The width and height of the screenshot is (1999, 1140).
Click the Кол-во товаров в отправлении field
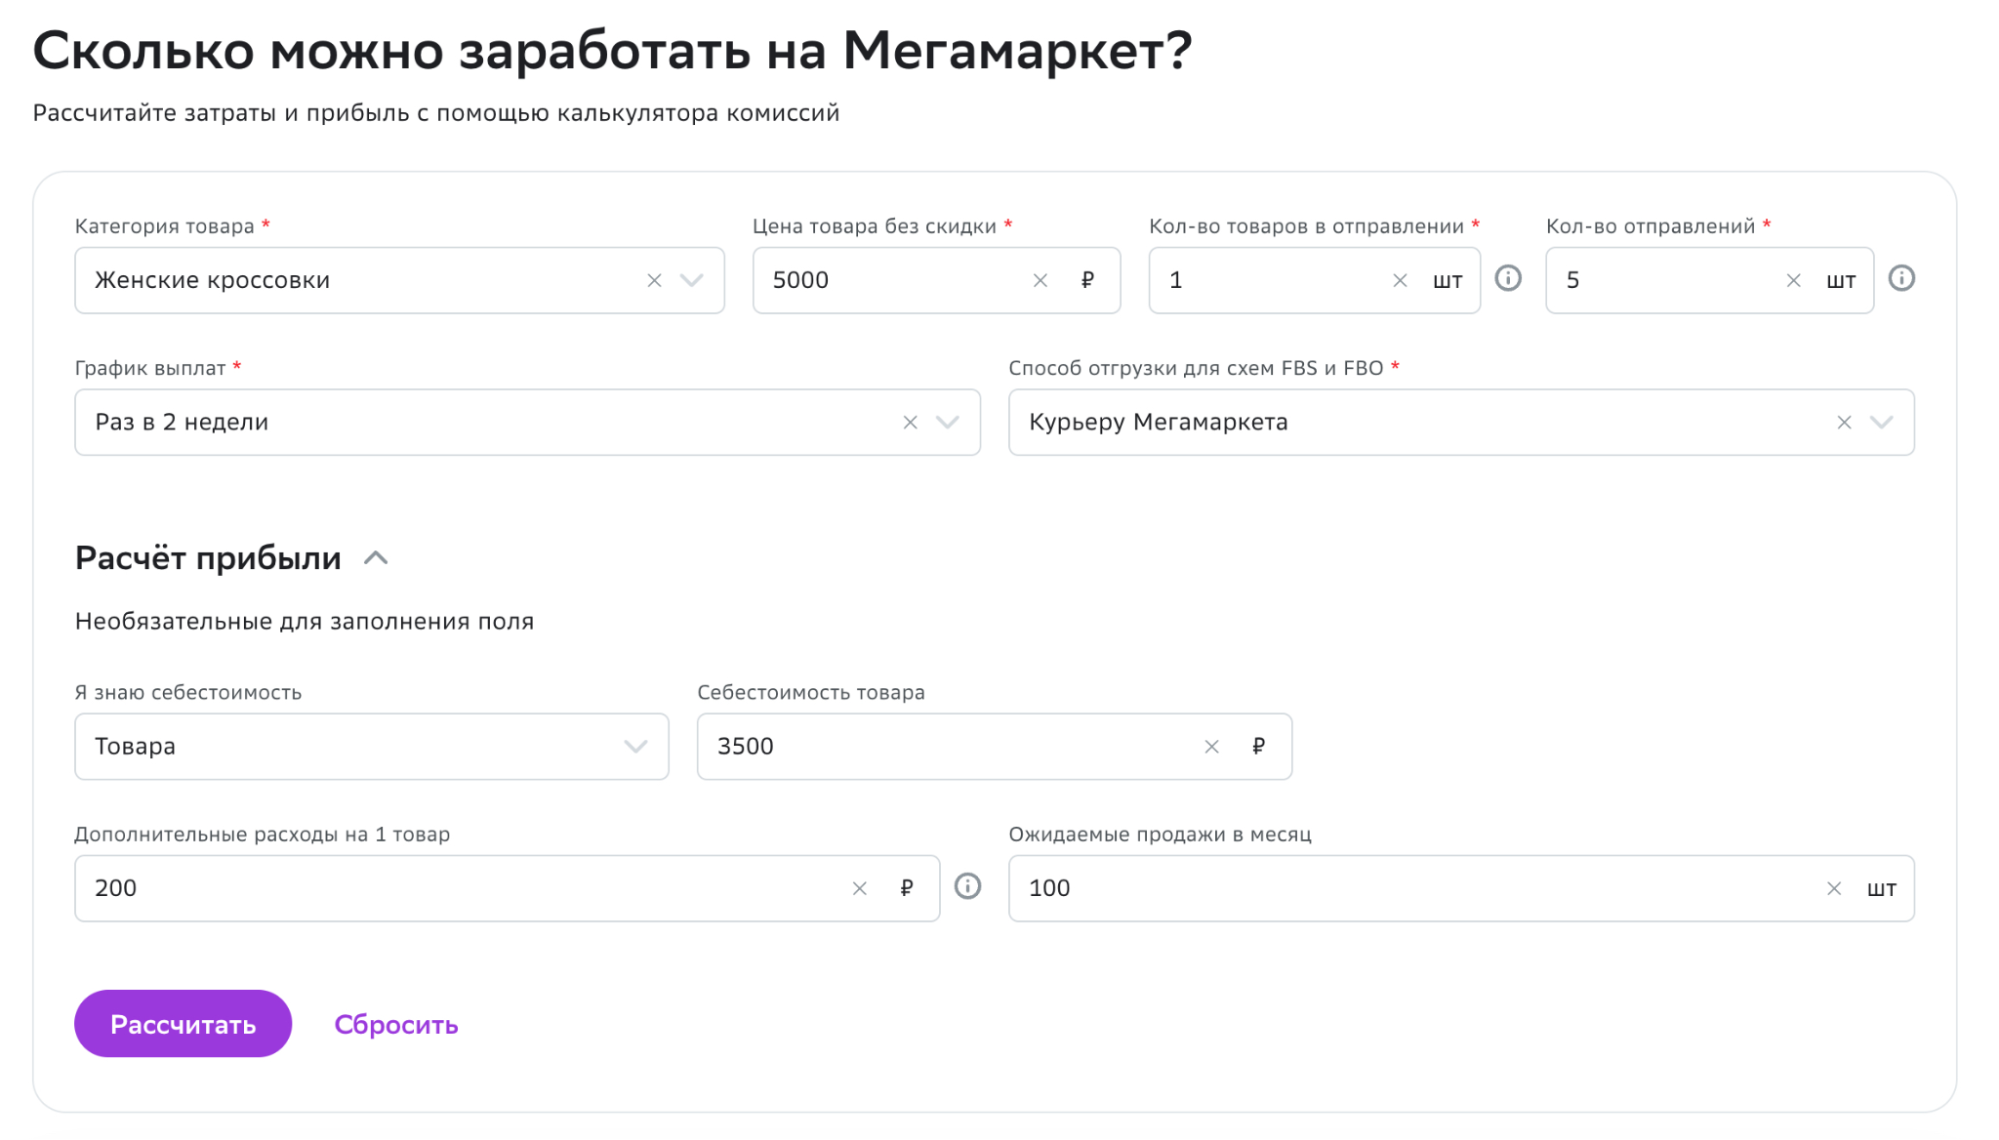[x=1314, y=281]
